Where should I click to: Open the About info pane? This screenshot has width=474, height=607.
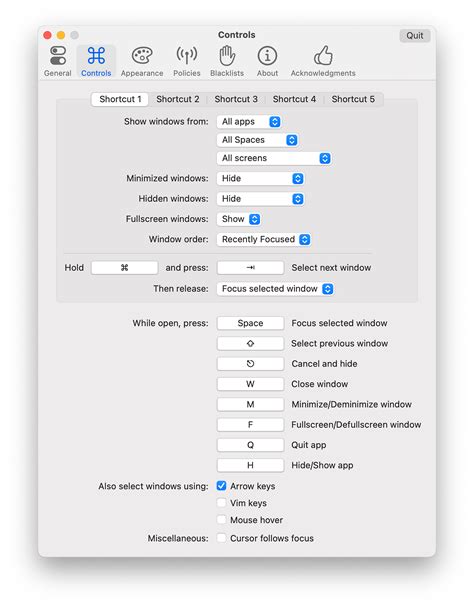click(267, 62)
